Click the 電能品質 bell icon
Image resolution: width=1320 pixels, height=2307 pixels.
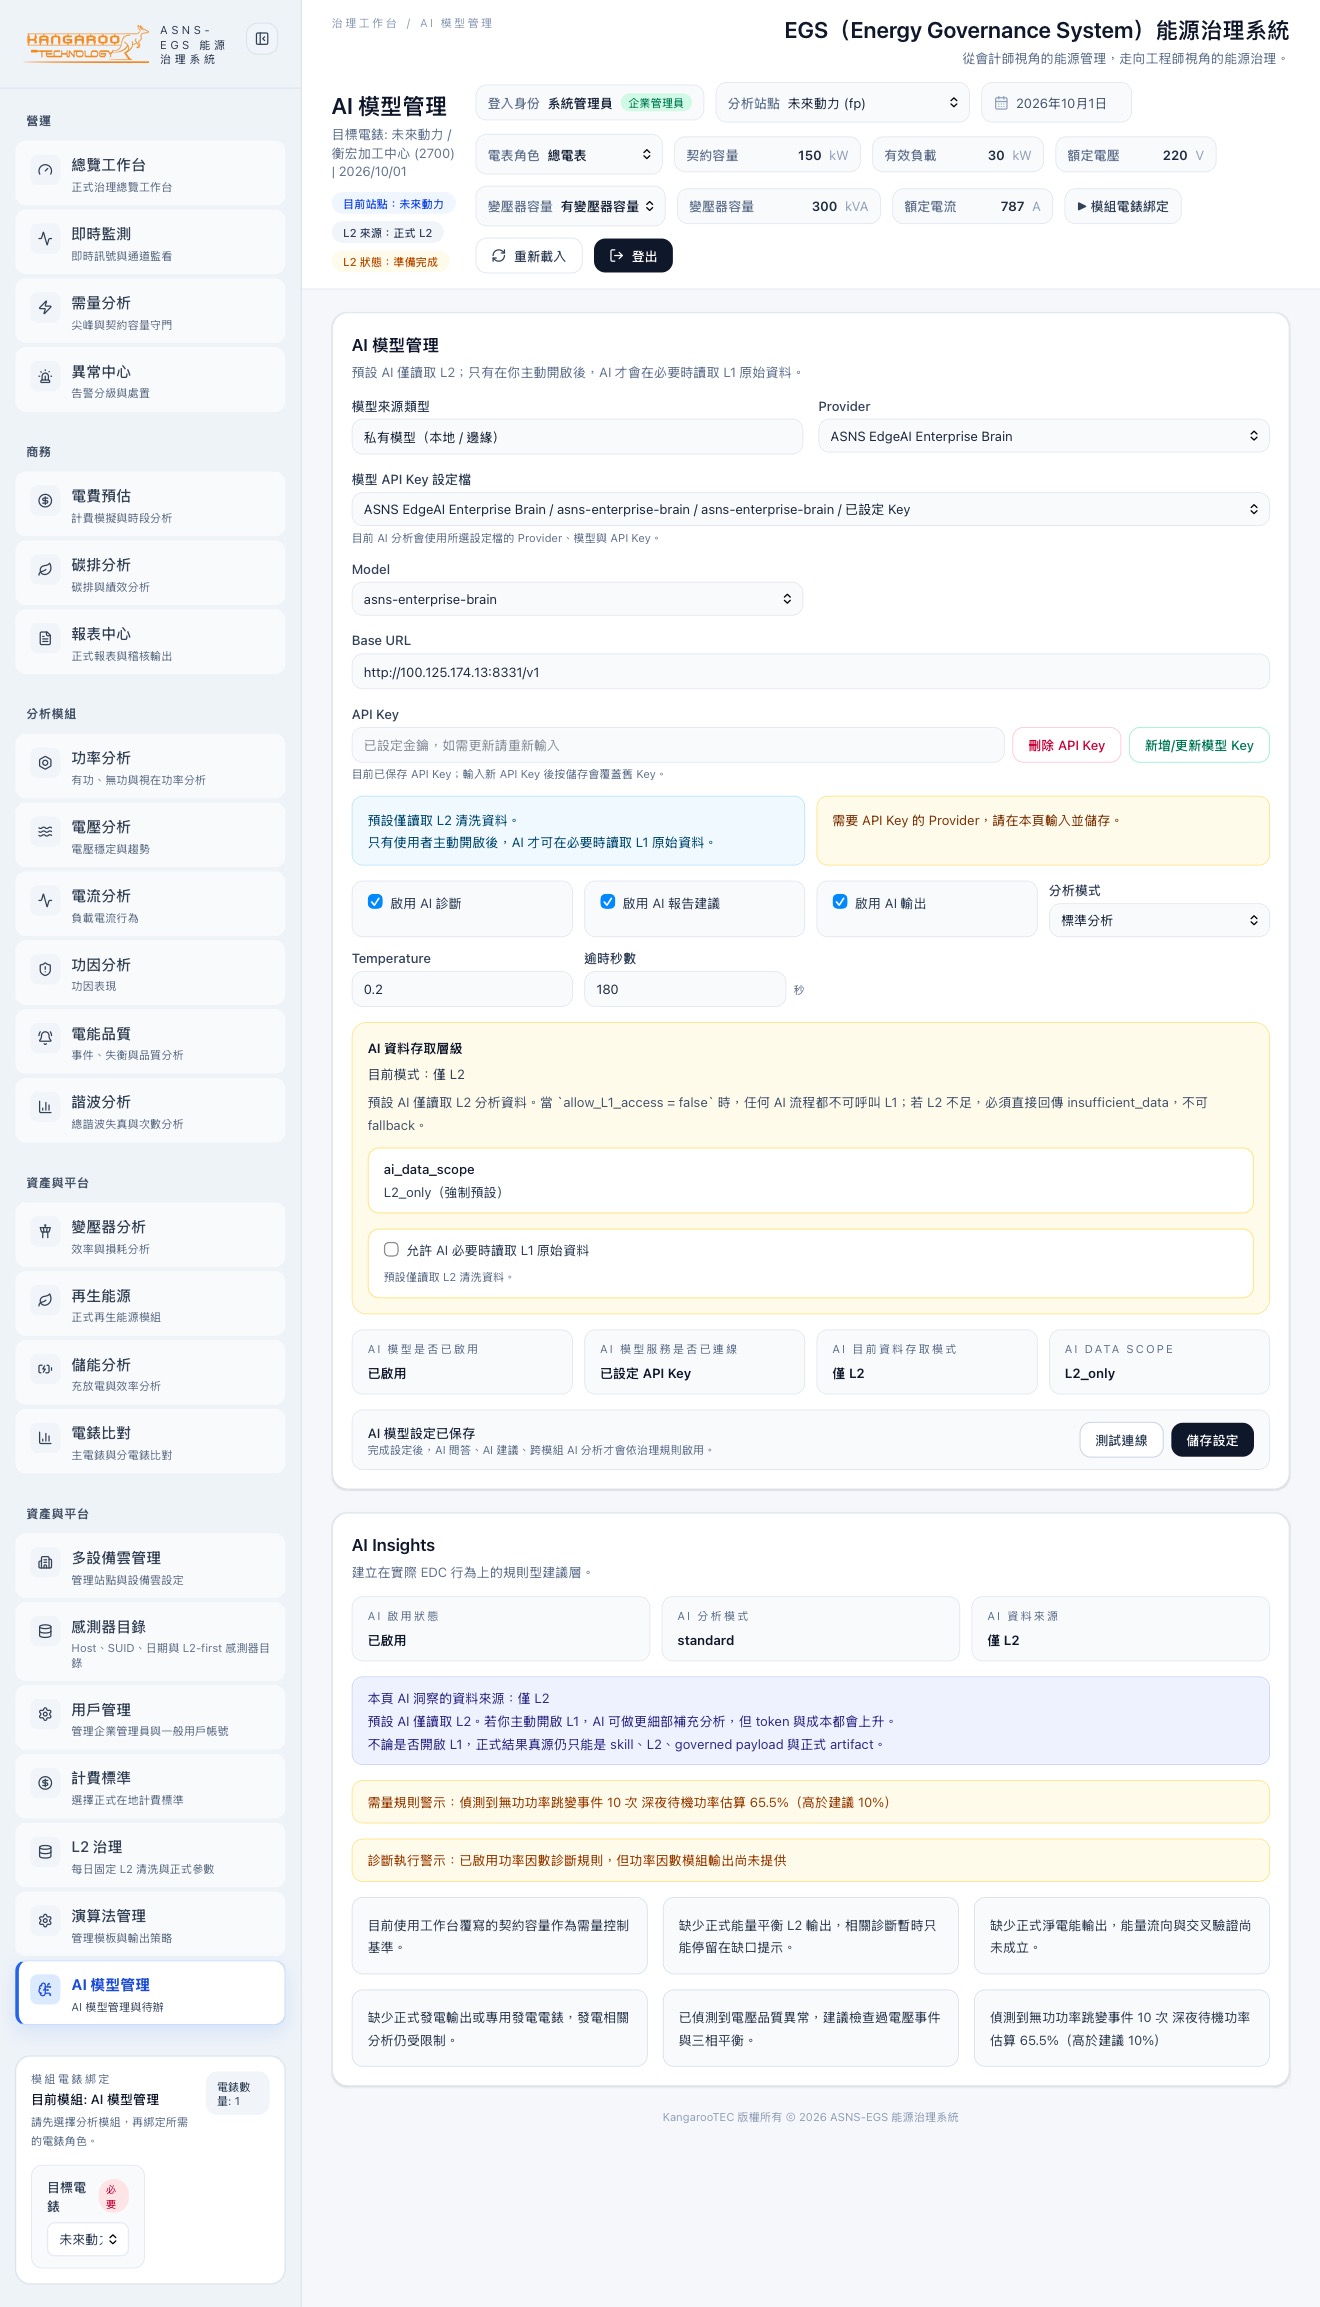coord(45,1039)
